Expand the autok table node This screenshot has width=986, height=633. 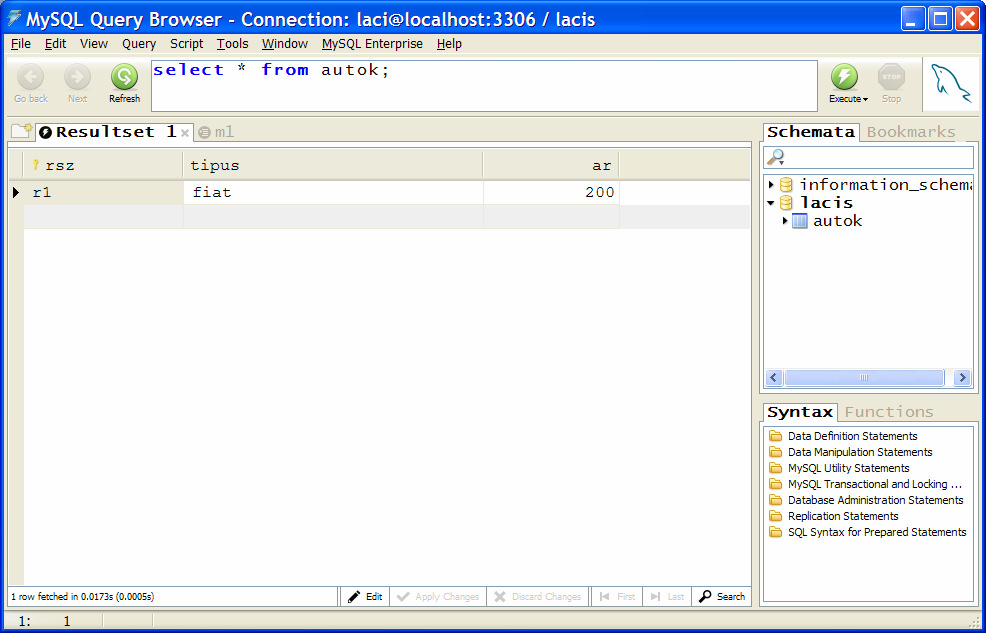pos(784,221)
